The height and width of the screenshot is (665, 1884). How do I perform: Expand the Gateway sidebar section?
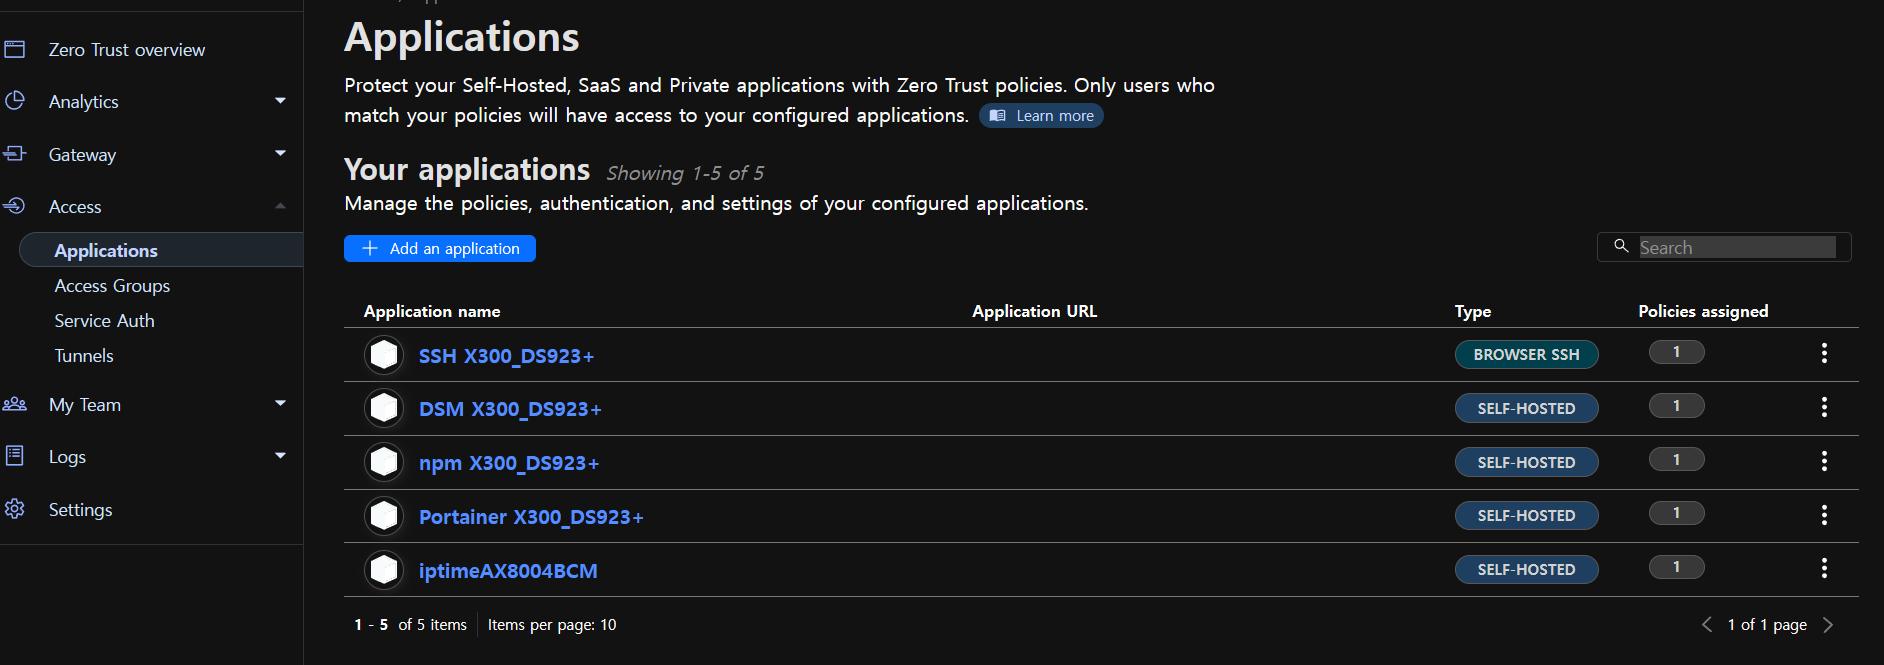280,154
